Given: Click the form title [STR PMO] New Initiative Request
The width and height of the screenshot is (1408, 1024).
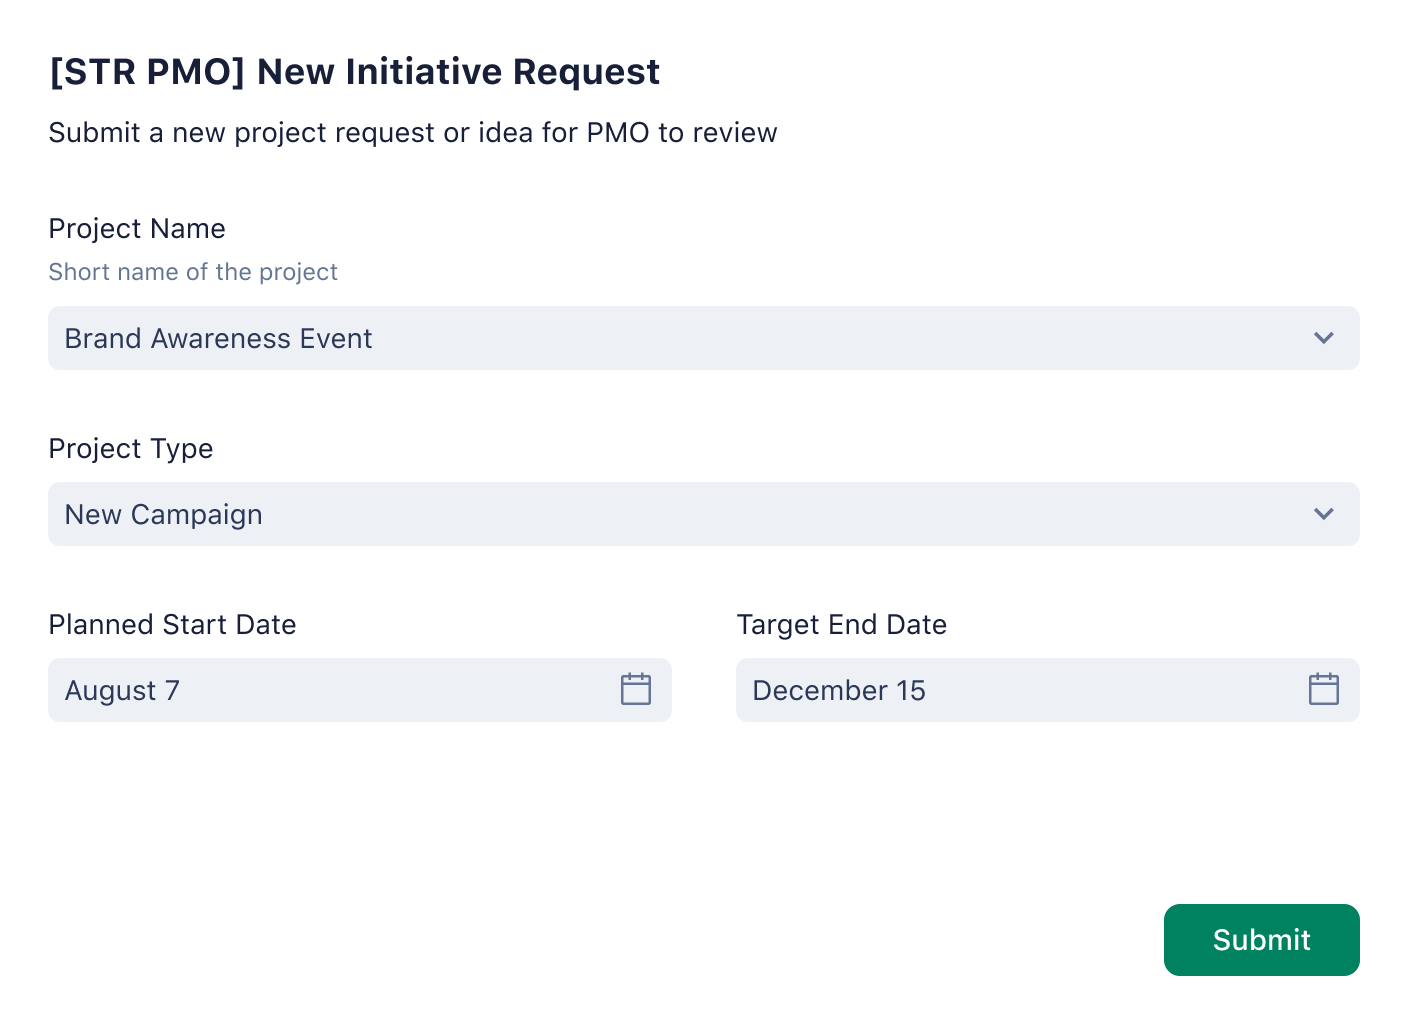Looking at the screenshot, I should [x=353, y=72].
